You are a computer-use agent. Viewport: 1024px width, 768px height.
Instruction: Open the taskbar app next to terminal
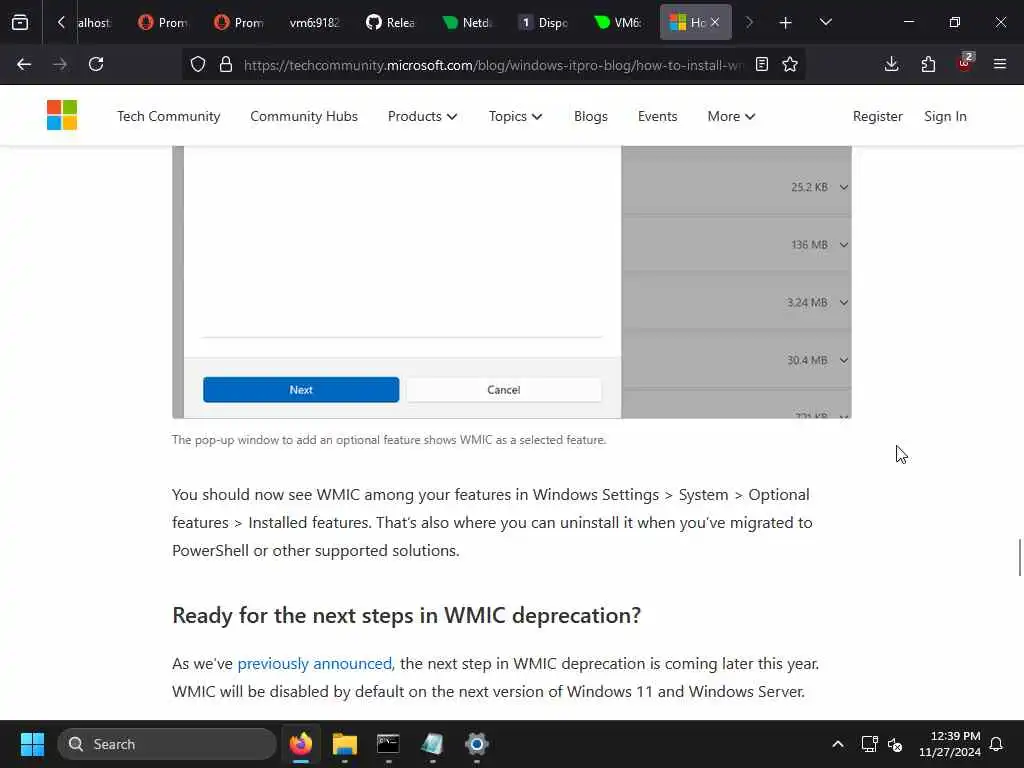tap(432, 744)
